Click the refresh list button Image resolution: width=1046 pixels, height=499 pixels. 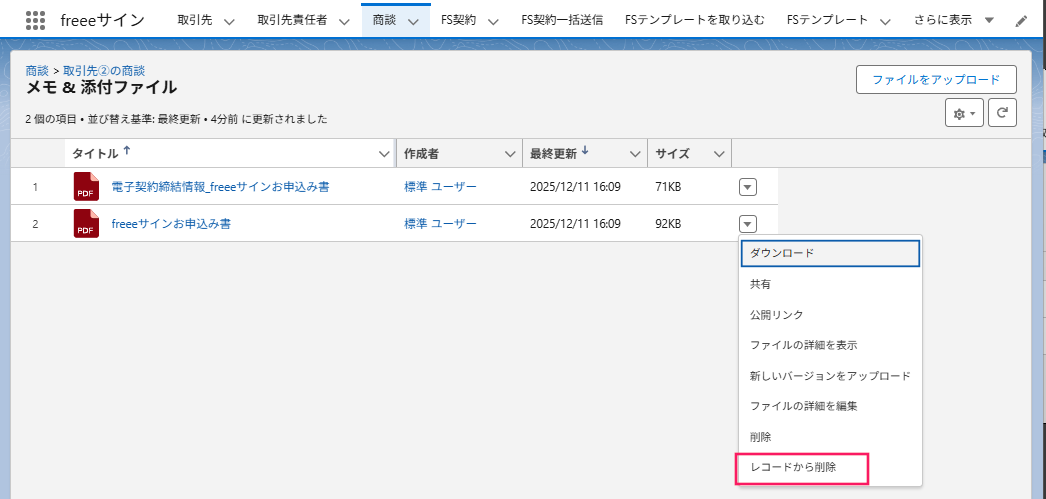click(x=1002, y=113)
